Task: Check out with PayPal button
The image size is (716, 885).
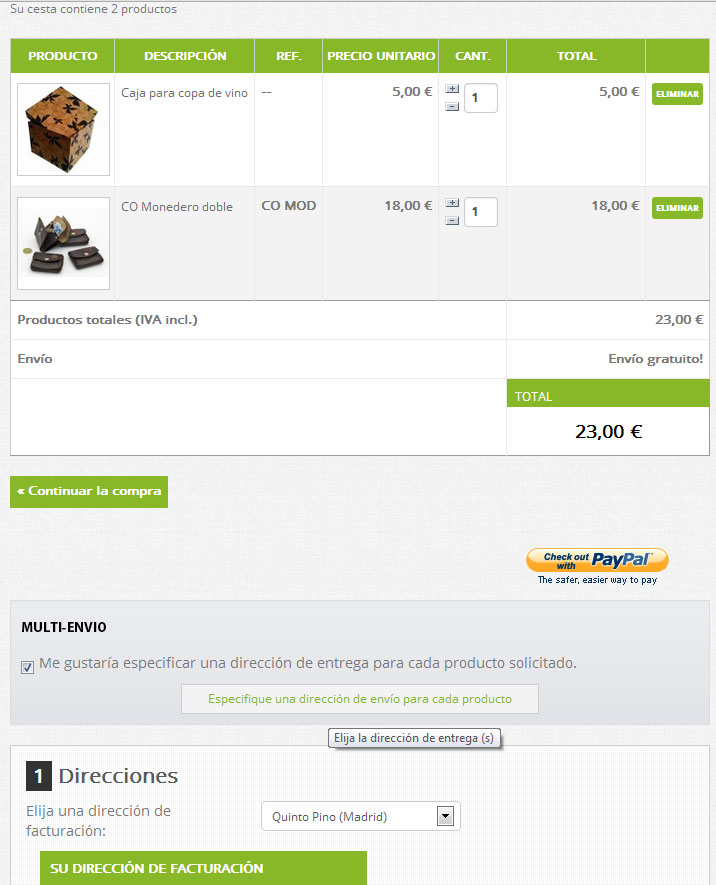Action: [x=597, y=560]
